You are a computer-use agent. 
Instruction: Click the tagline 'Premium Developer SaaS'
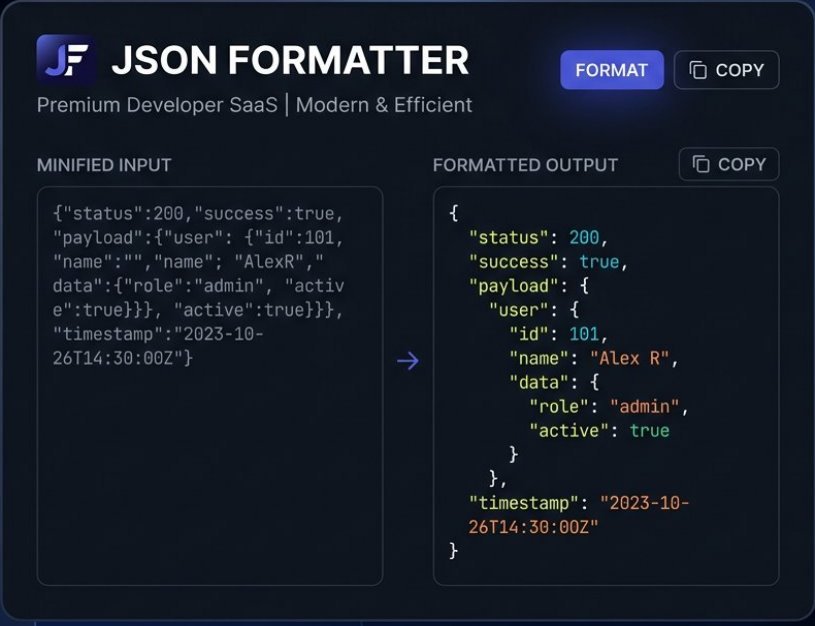pyautogui.click(x=157, y=105)
